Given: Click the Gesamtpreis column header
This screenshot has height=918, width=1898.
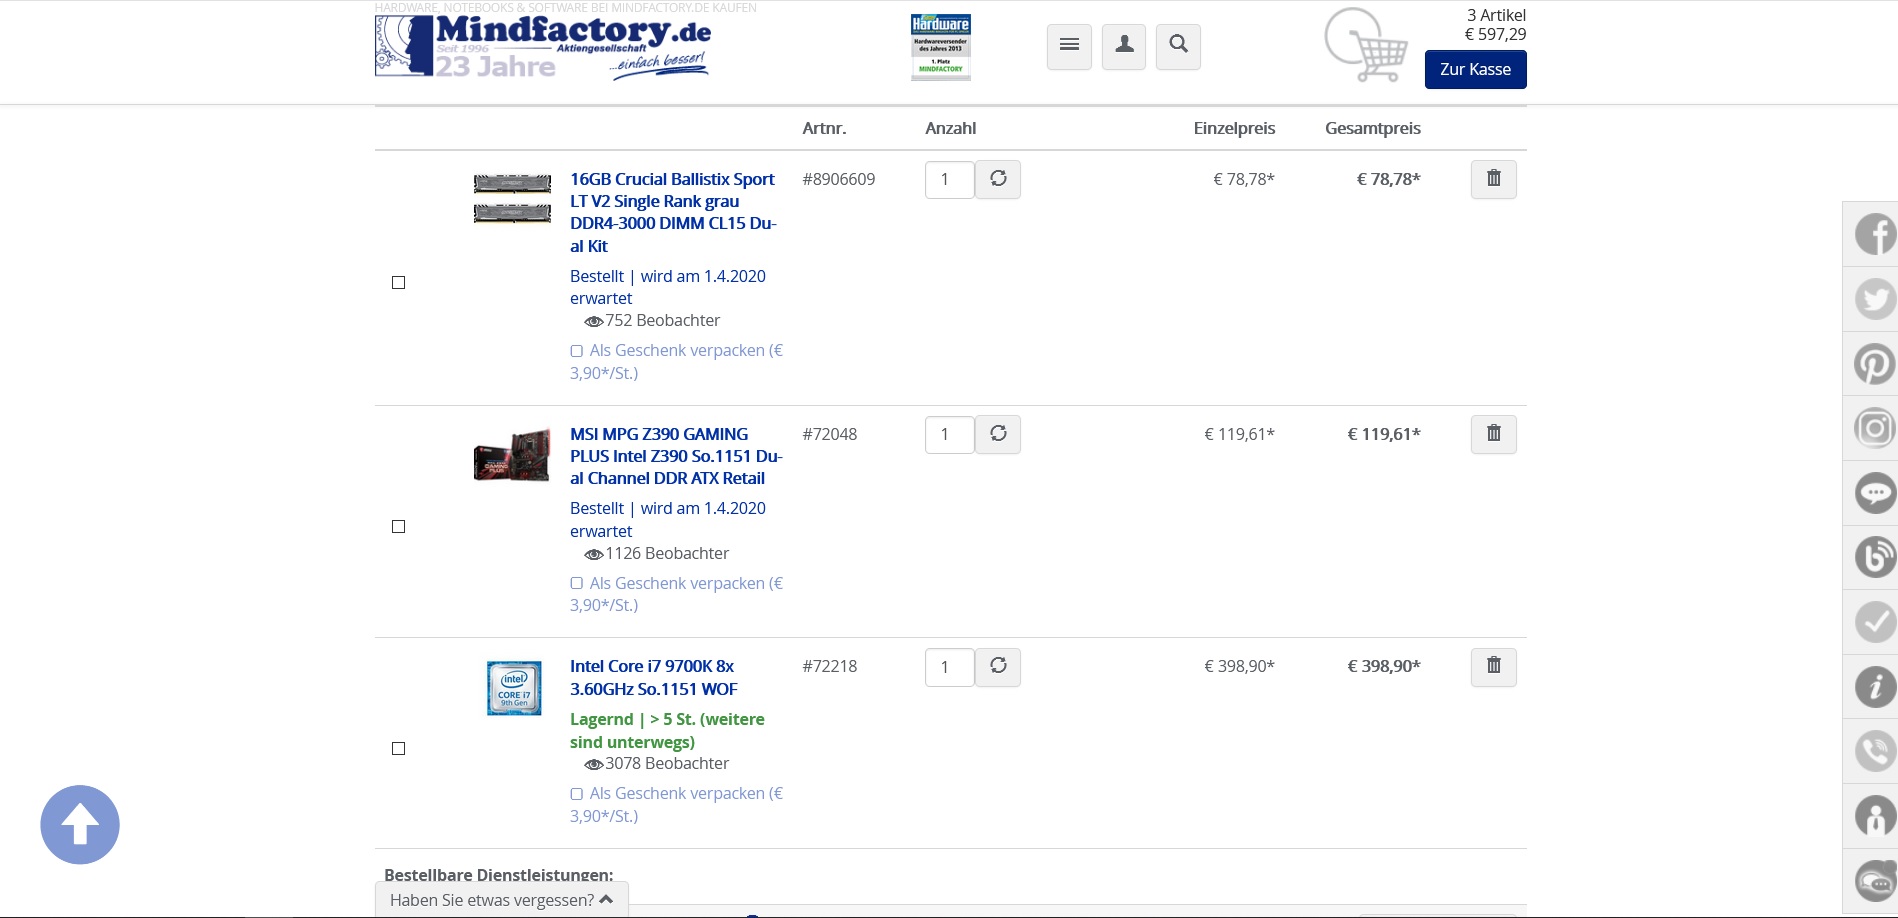Looking at the screenshot, I should click(1372, 128).
